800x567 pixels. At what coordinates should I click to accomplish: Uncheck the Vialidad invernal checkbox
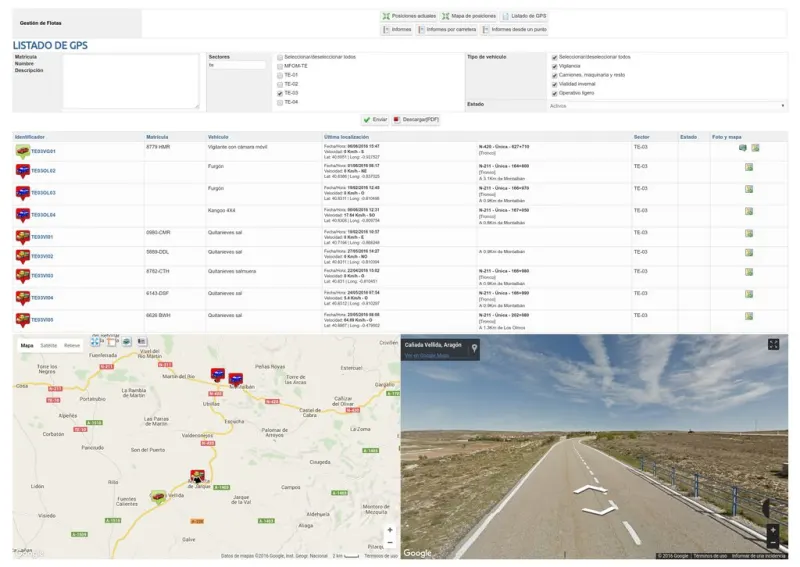tap(555, 85)
